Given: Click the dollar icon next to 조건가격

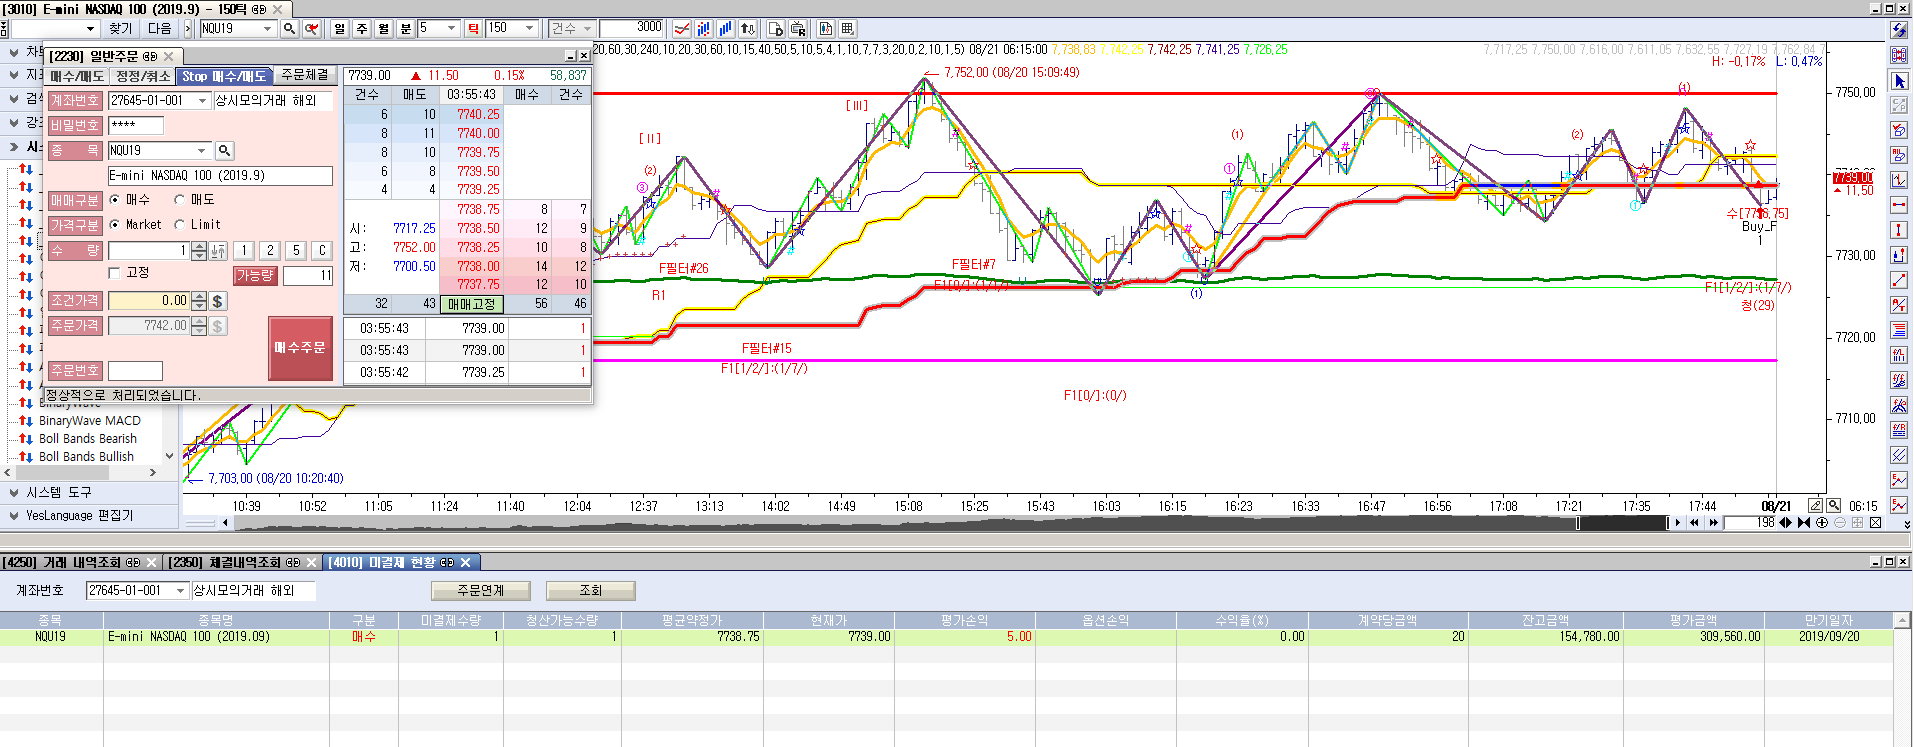Looking at the screenshot, I should 218,301.
